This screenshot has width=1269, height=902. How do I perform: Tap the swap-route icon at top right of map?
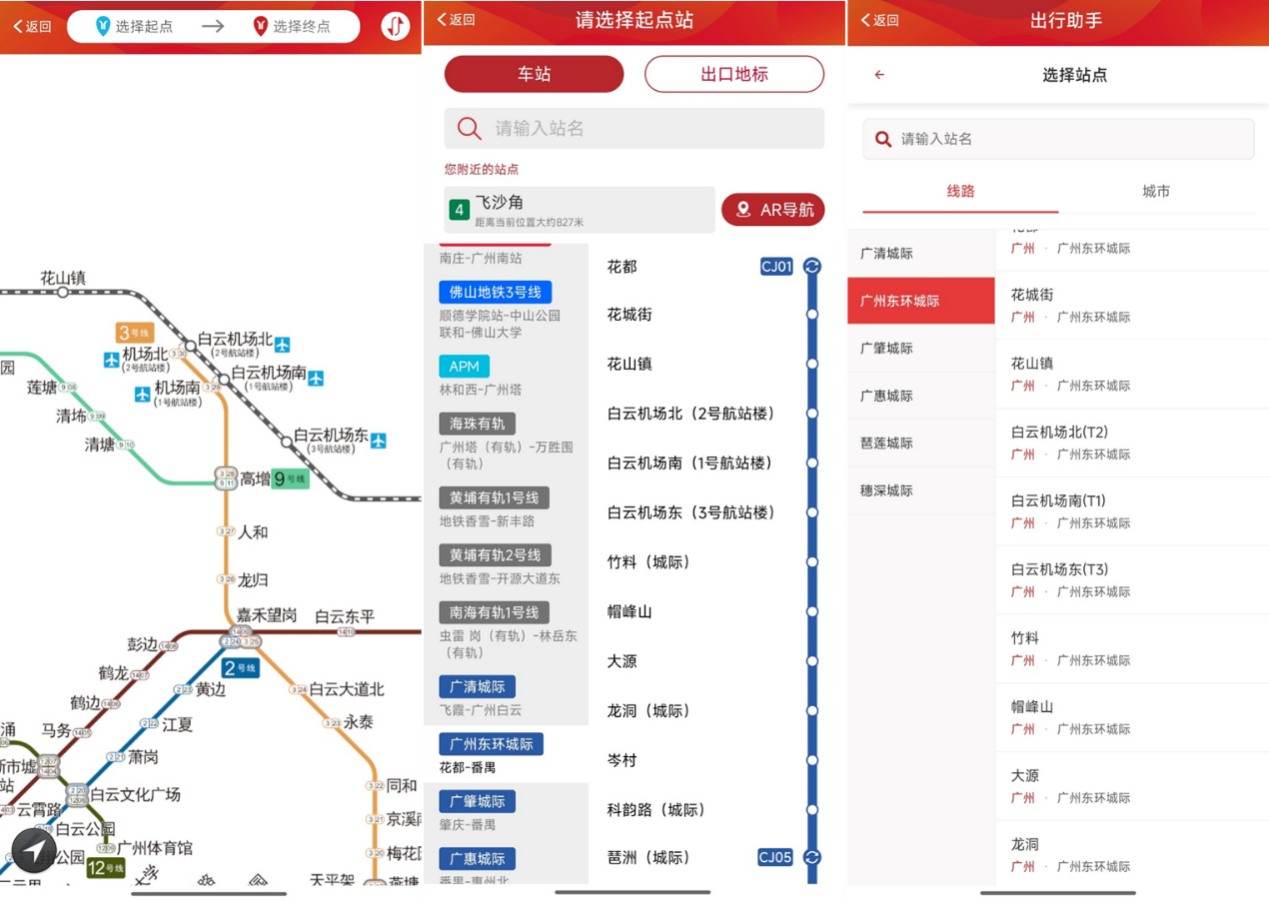(x=395, y=27)
